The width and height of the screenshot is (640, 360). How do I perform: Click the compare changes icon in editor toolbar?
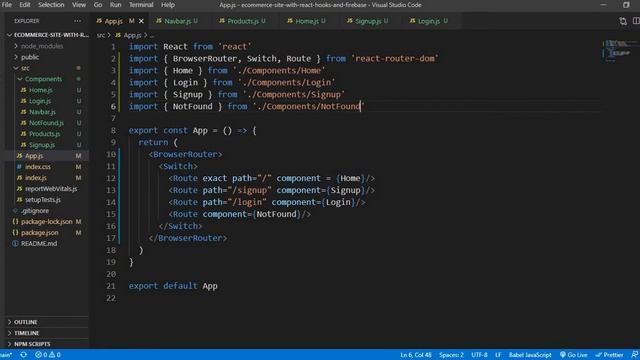(623, 21)
